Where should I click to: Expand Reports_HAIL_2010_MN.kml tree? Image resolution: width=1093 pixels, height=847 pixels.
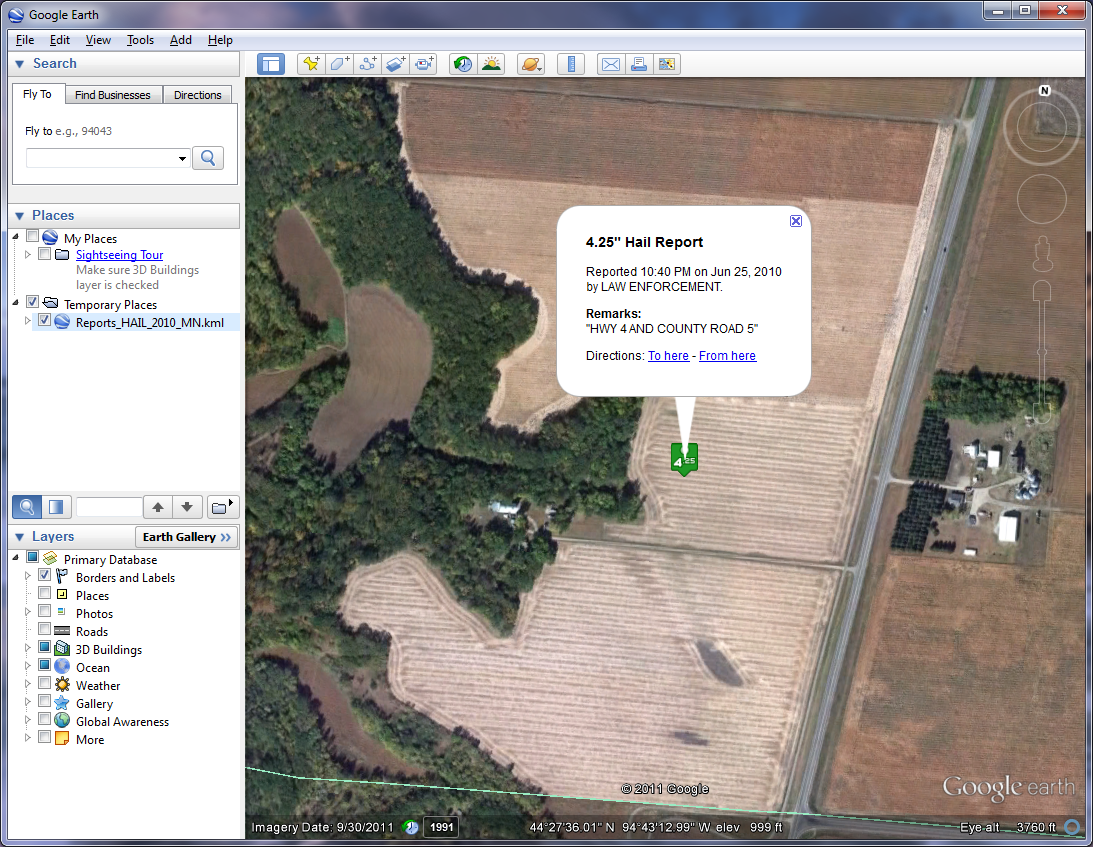tap(28, 321)
